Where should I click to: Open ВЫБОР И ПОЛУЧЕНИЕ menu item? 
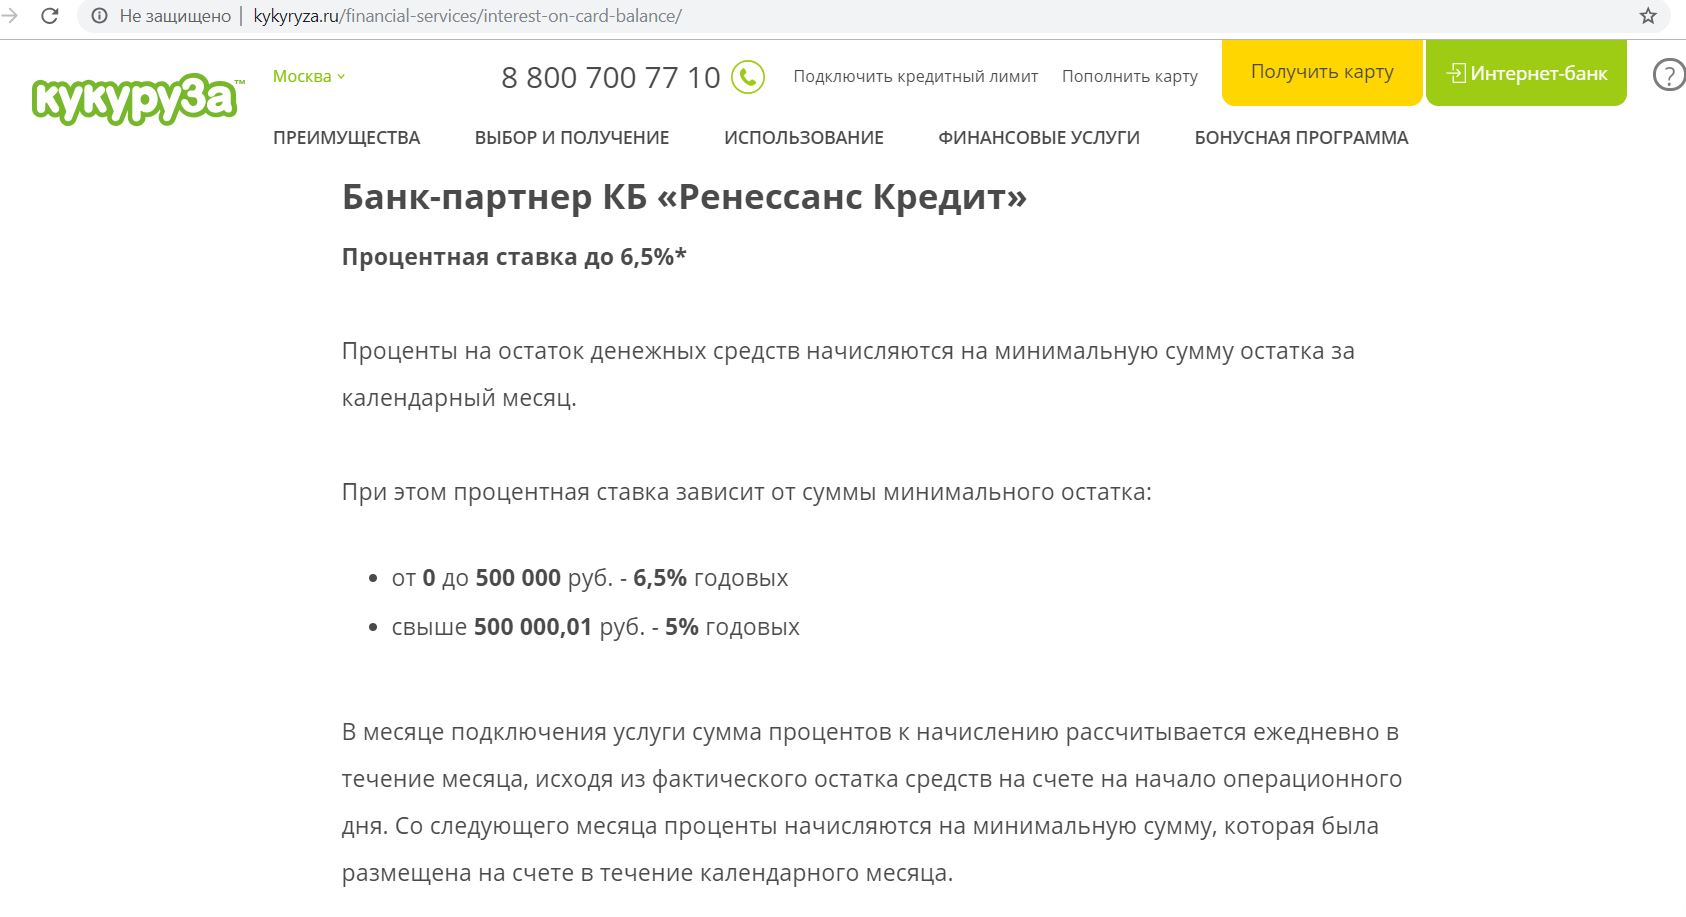point(572,138)
